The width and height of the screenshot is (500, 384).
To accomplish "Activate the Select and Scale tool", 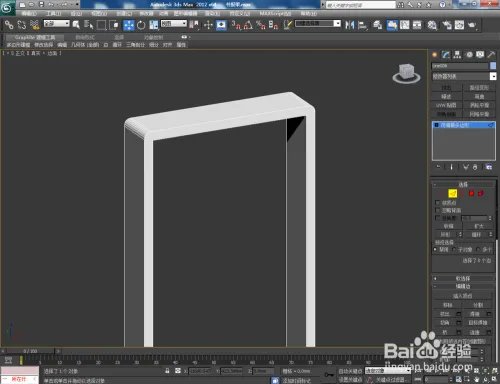I will [x=154, y=25].
